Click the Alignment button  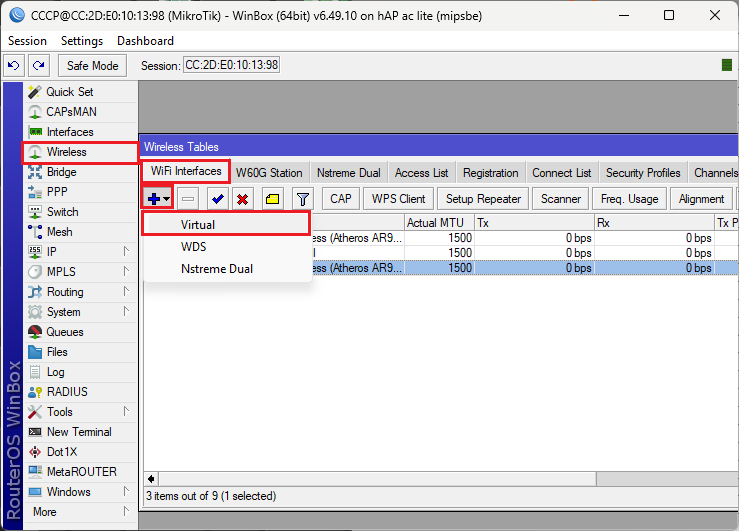pyautogui.click(x=701, y=199)
